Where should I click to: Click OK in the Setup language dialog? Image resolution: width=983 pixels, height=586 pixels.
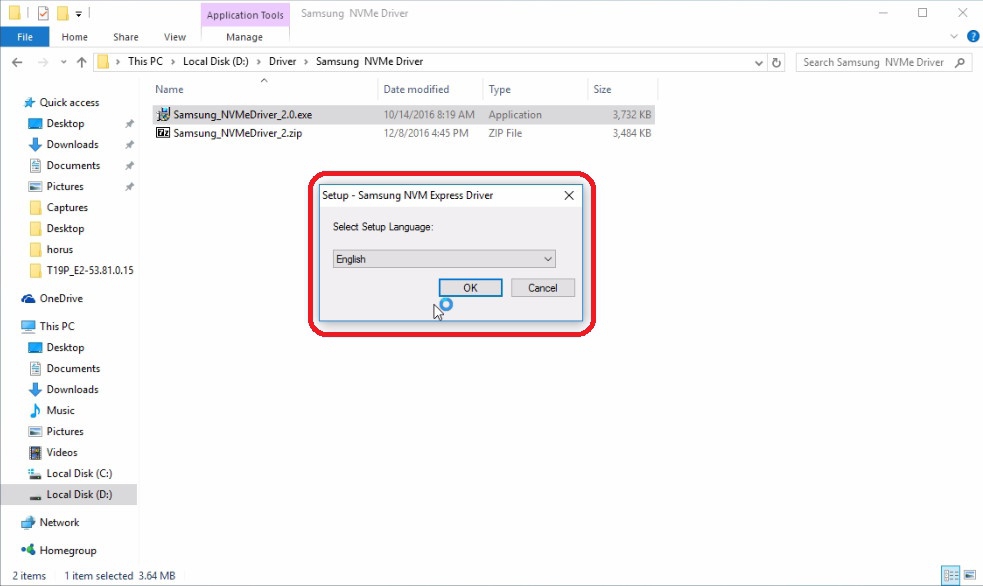pyautogui.click(x=470, y=288)
